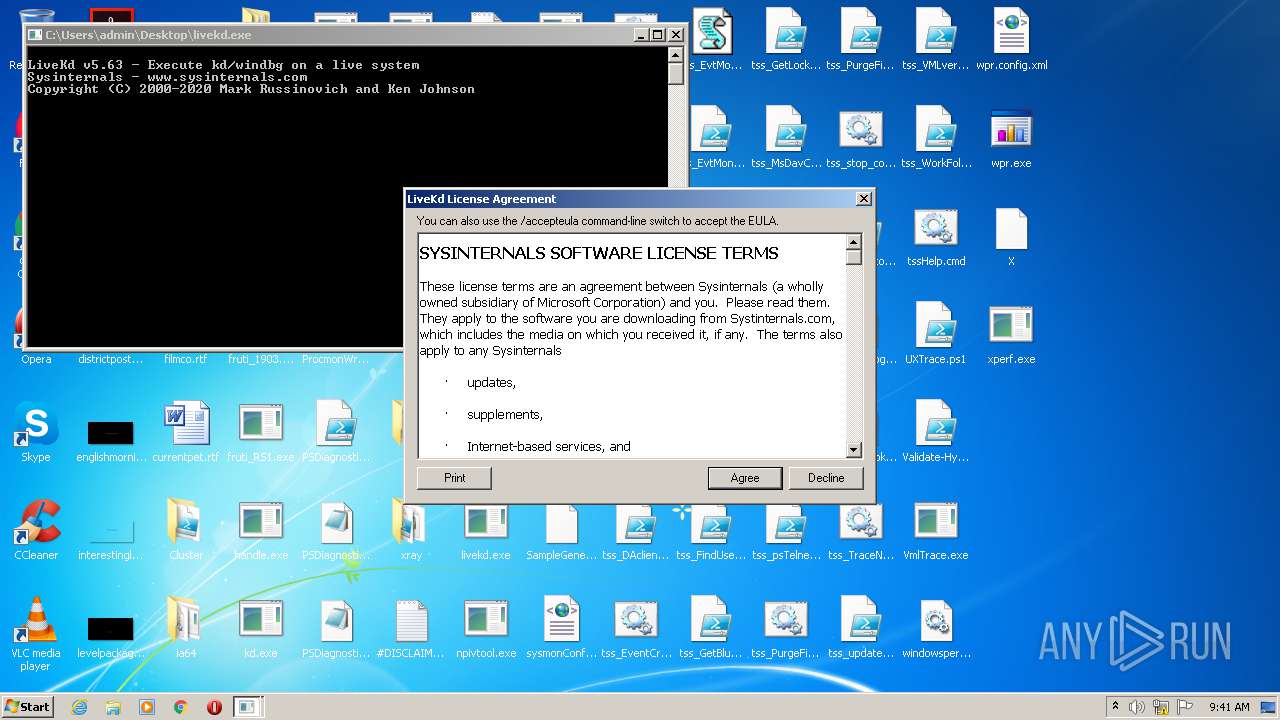The image size is (1280, 720).
Task: Select the tss_EventCr... batch file icon
Action: (636, 629)
